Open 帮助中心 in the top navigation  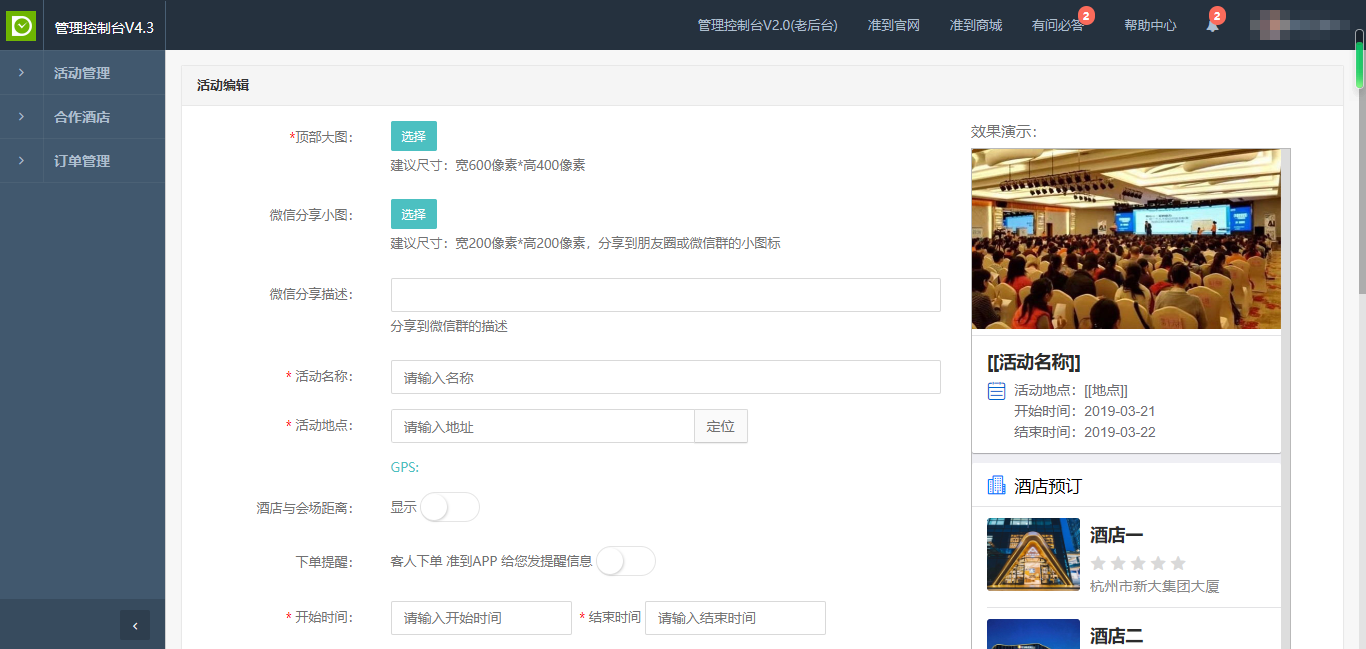tap(1150, 26)
